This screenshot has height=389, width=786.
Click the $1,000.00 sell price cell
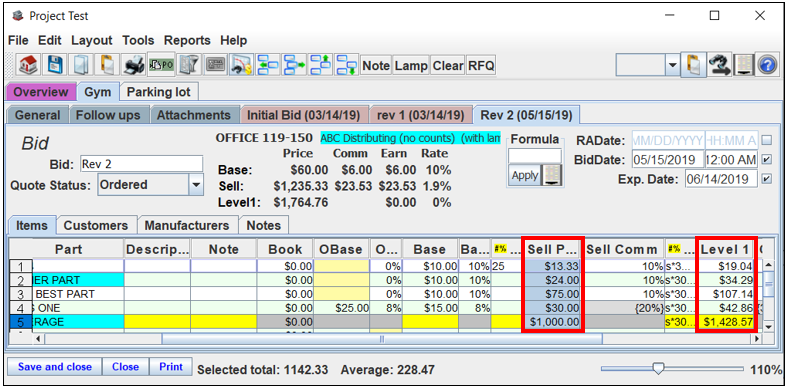[x=551, y=322]
